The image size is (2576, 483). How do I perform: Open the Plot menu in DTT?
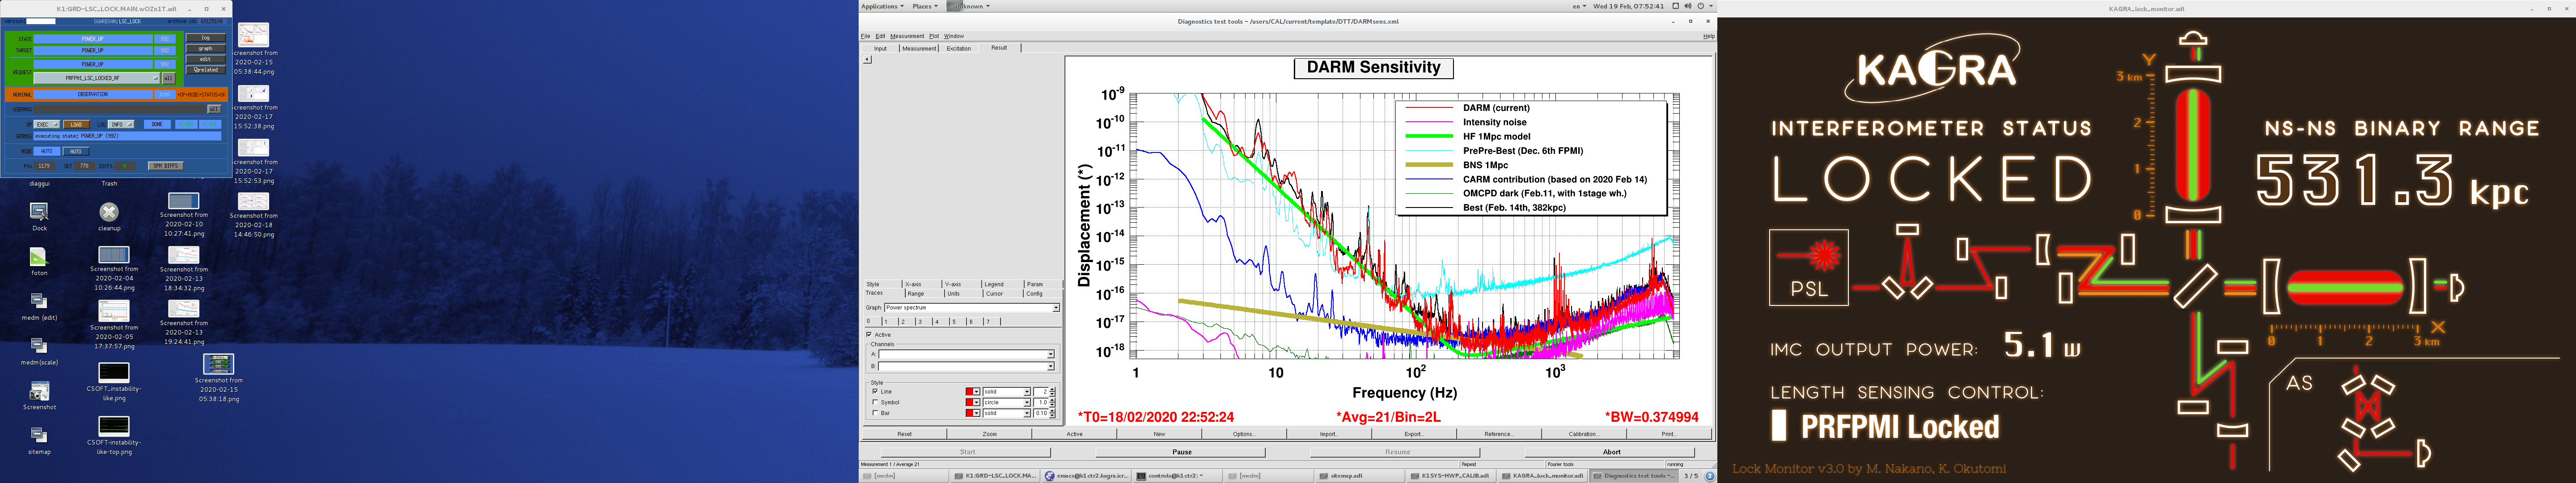click(933, 36)
